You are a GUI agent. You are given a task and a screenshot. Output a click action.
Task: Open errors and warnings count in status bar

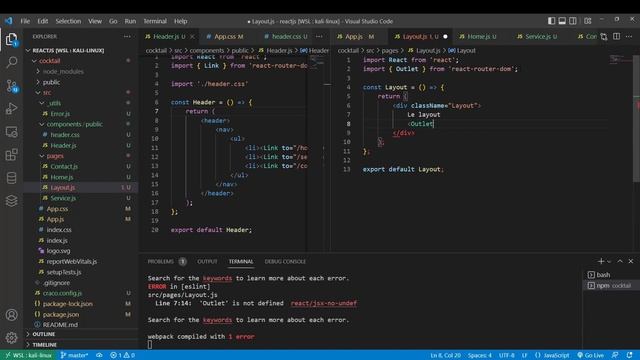[x=122, y=355]
